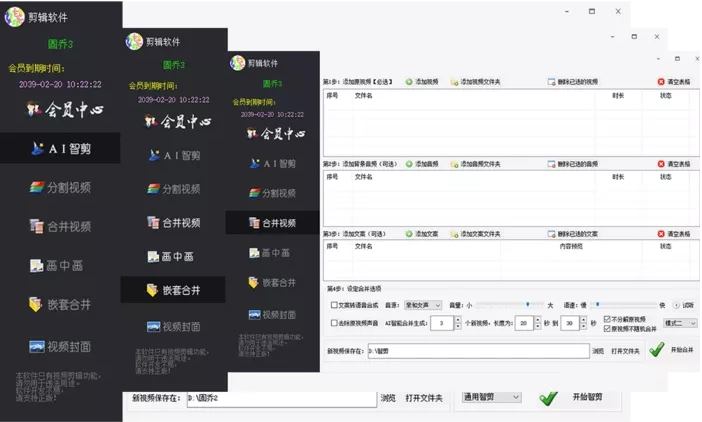This screenshot has width=702, height=422.
Task: Click 打开文件夹 next to the D:\智剪 path
Action: [625, 351]
